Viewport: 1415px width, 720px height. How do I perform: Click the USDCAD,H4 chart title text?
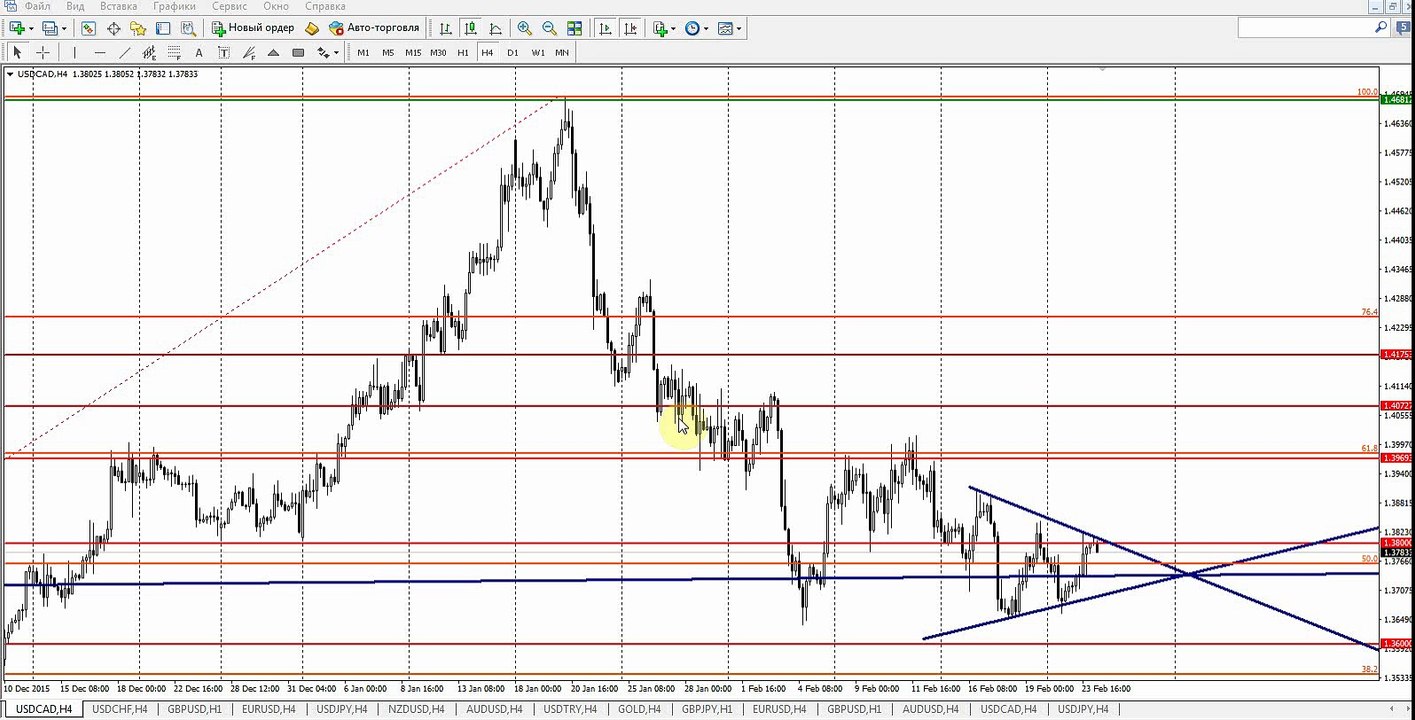pos(43,74)
